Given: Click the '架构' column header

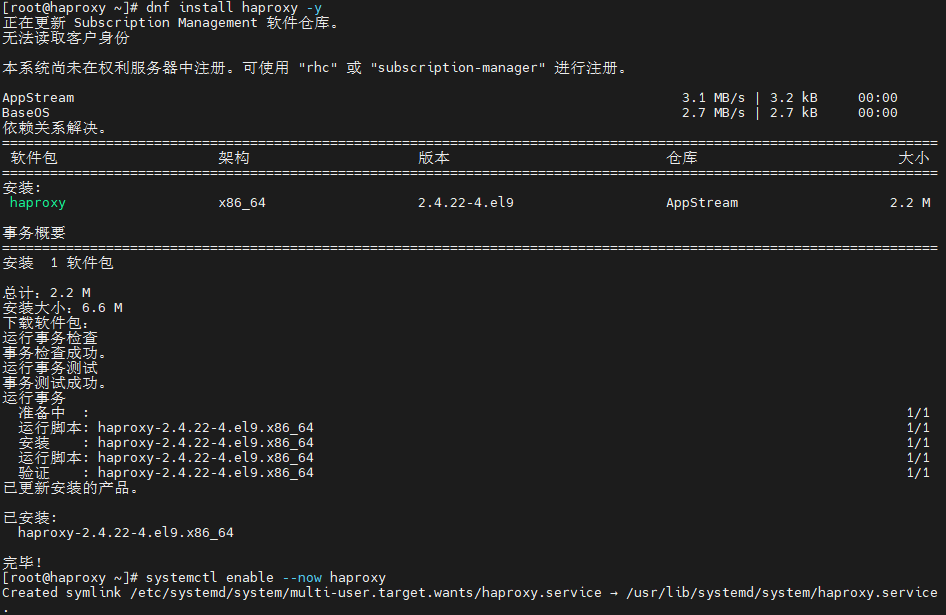Looking at the screenshot, I should click(233, 158).
